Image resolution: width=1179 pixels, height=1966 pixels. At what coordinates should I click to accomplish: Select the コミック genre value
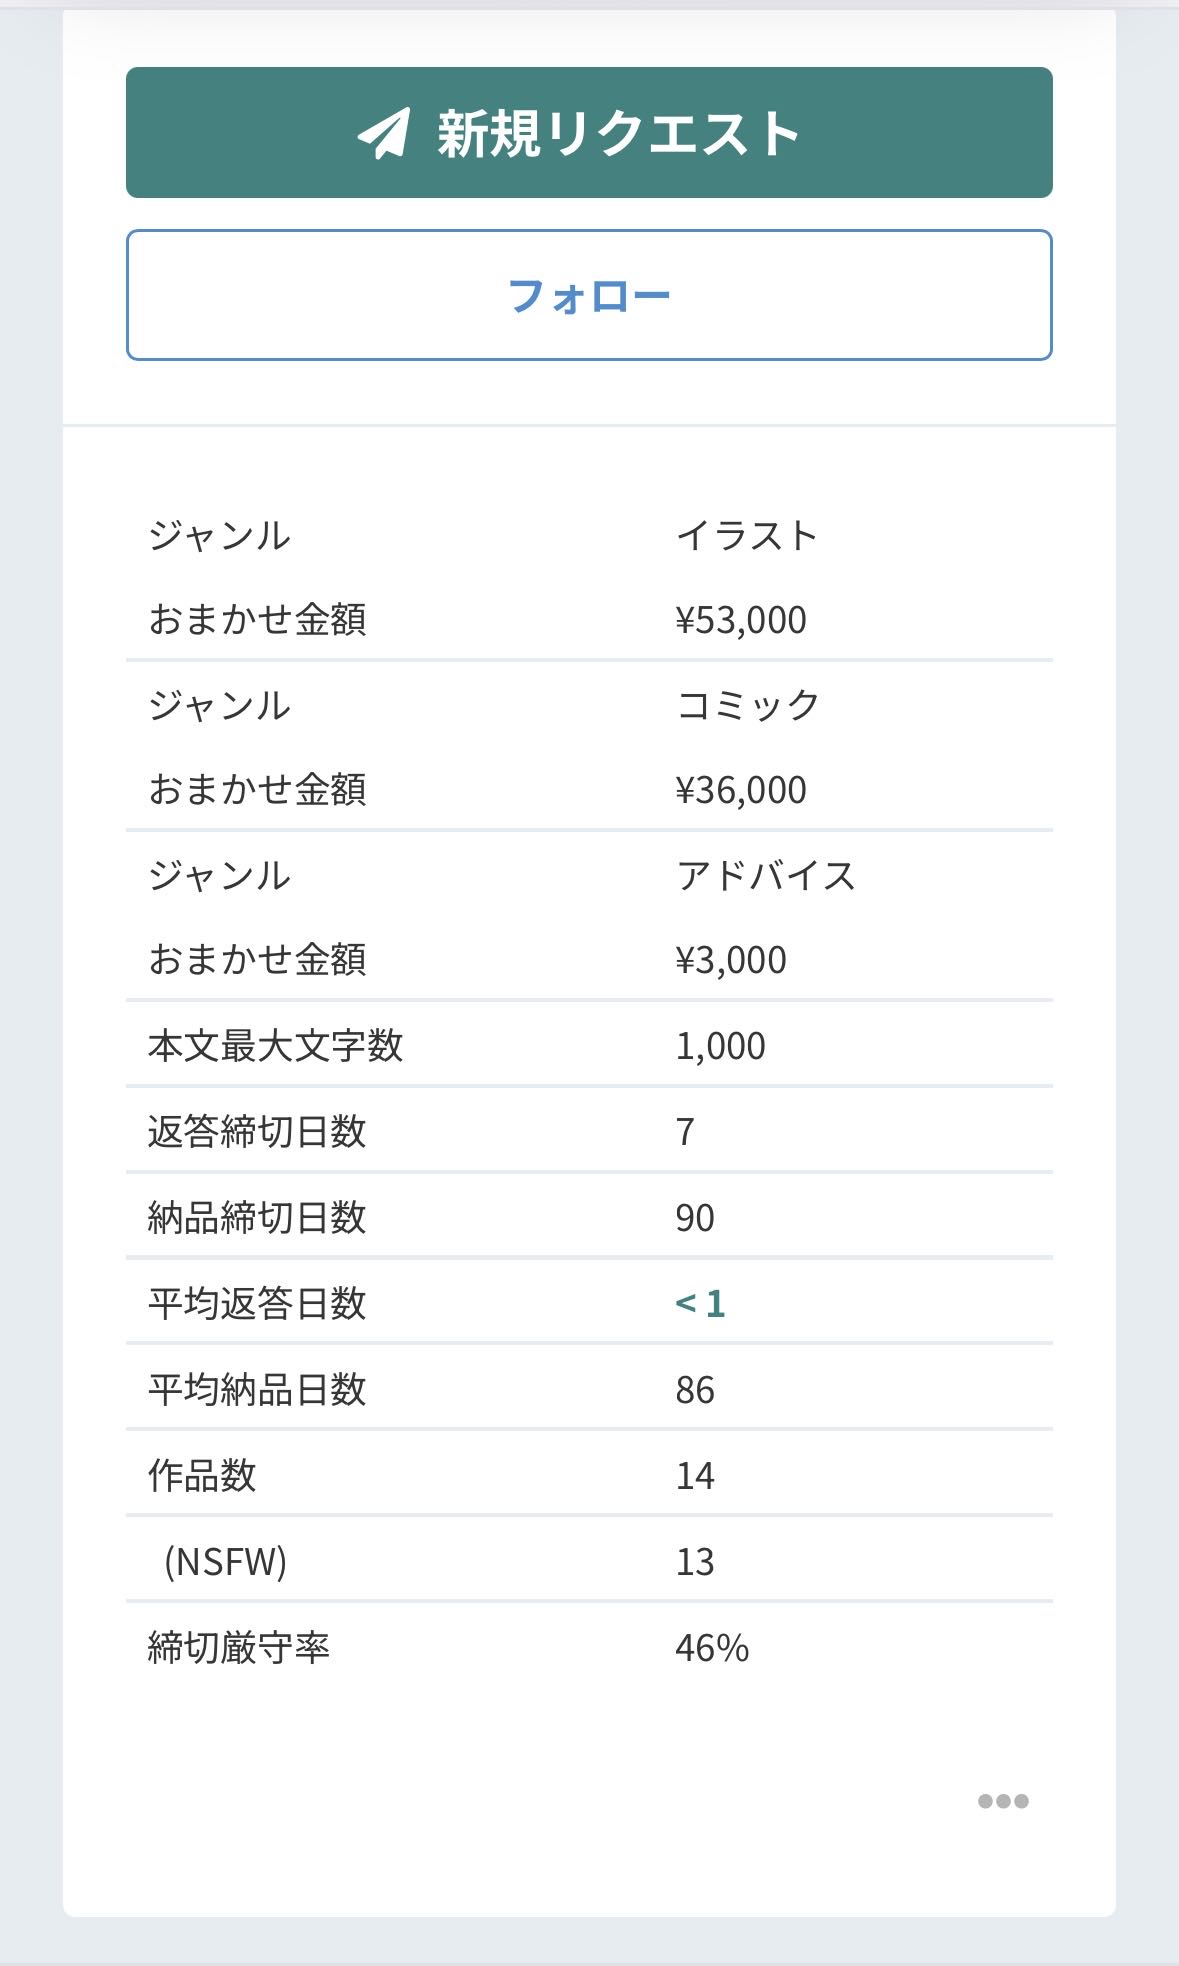(748, 706)
